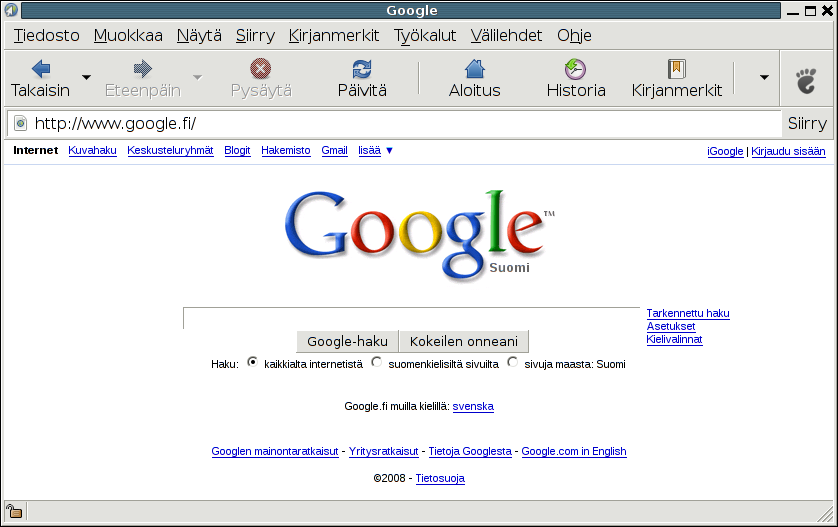Select 'suomenkielisiltä sivuilta' radio button
Image resolution: width=838 pixels, height=527 pixels.
pyautogui.click(x=376, y=363)
